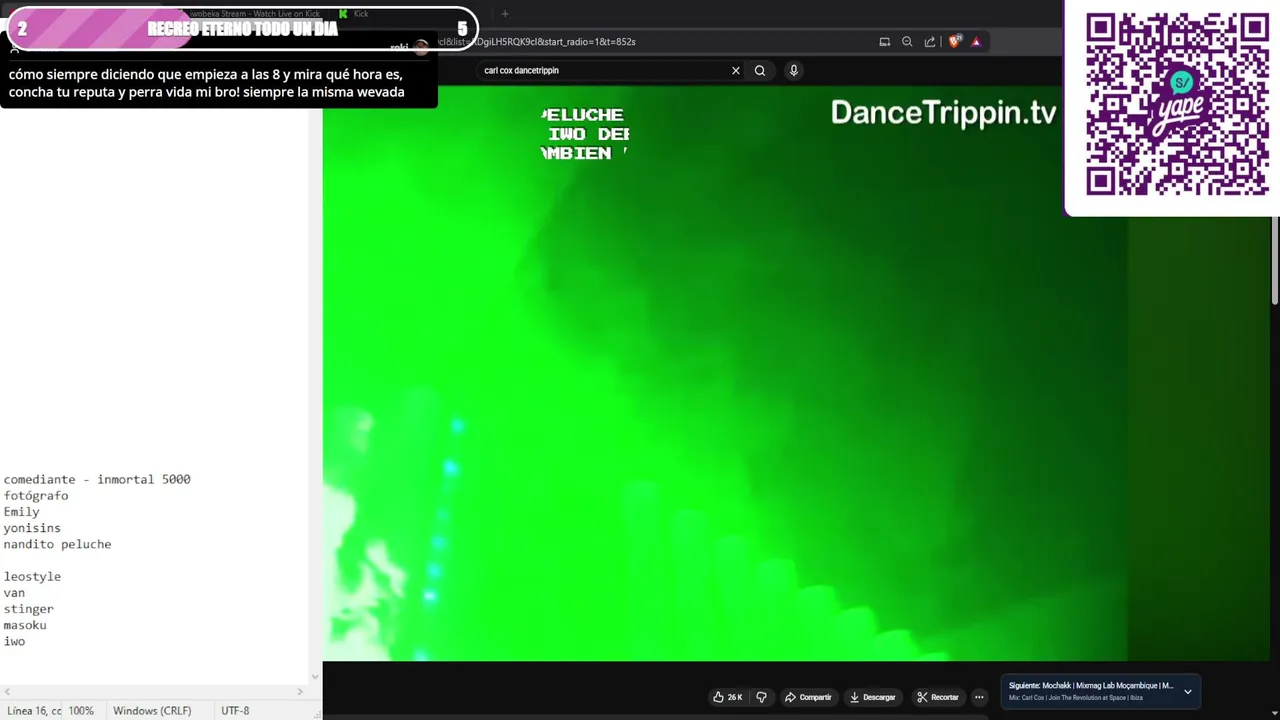Image resolution: width=1280 pixels, height=720 pixels.
Task: Open the three-dot more actions menu
Action: click(x=979, y=697)
